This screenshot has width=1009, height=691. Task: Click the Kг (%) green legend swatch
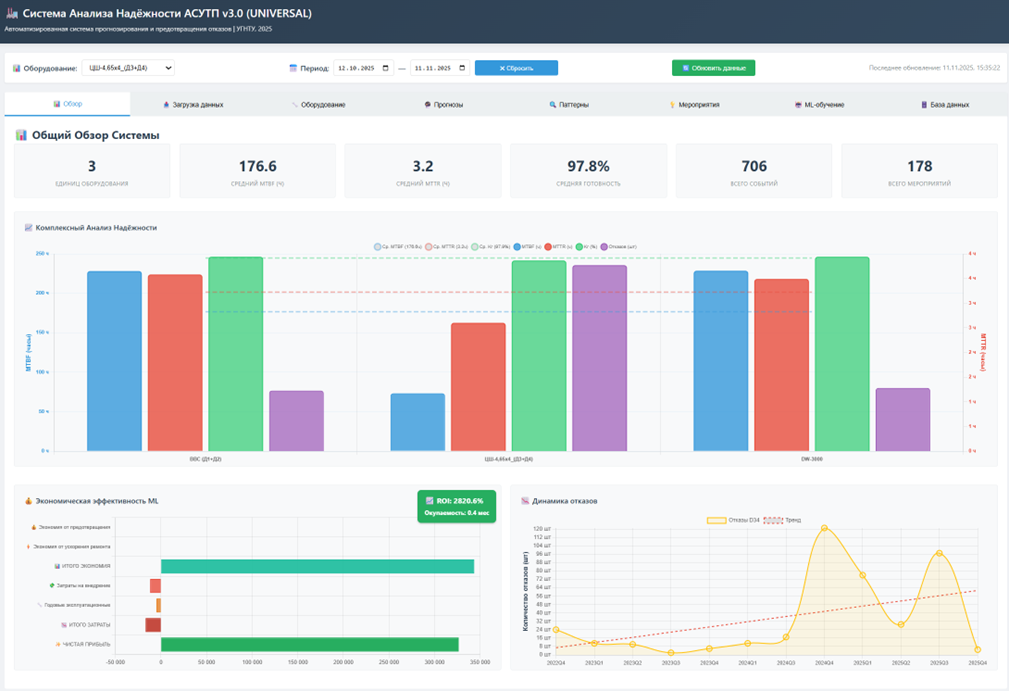pos(579,246)
